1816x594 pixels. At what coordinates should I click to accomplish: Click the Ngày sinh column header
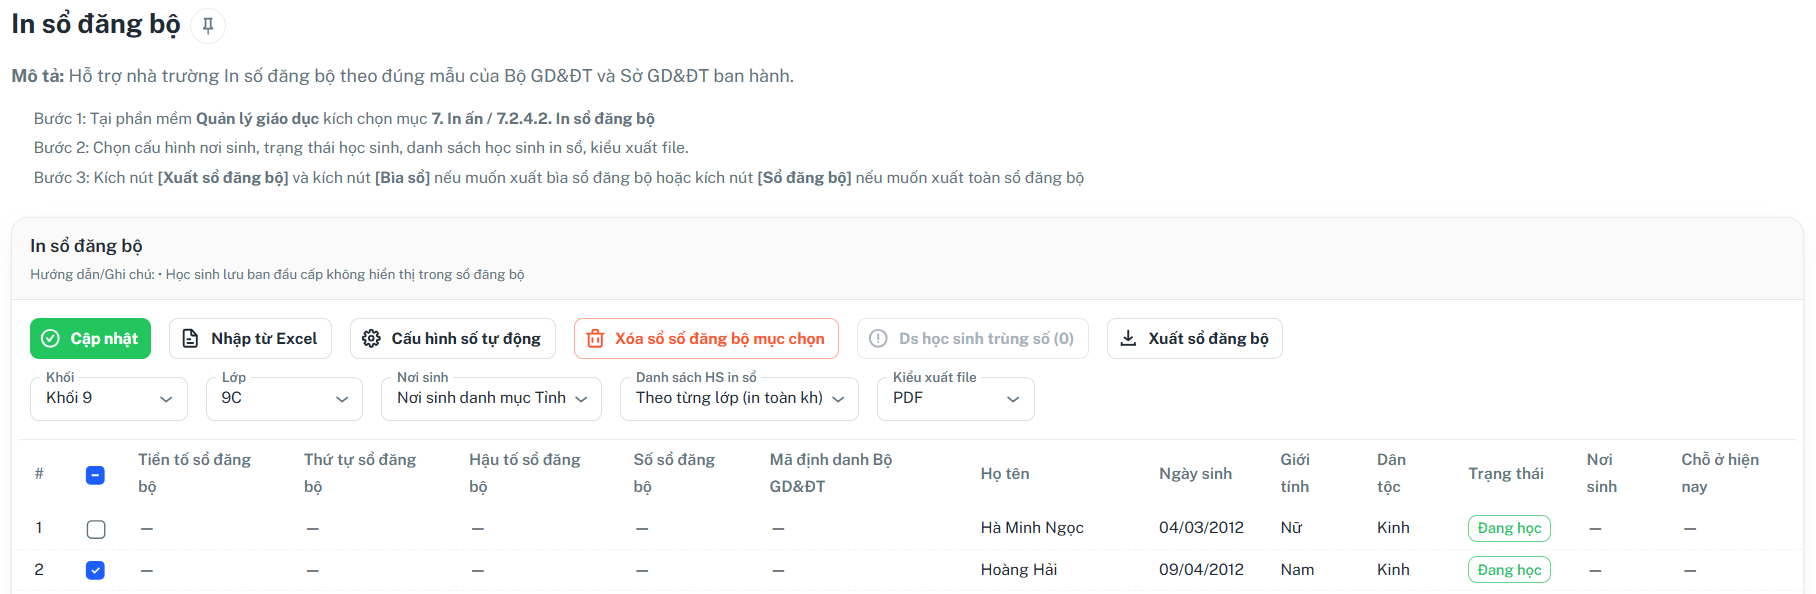(x=1195, y=474)
